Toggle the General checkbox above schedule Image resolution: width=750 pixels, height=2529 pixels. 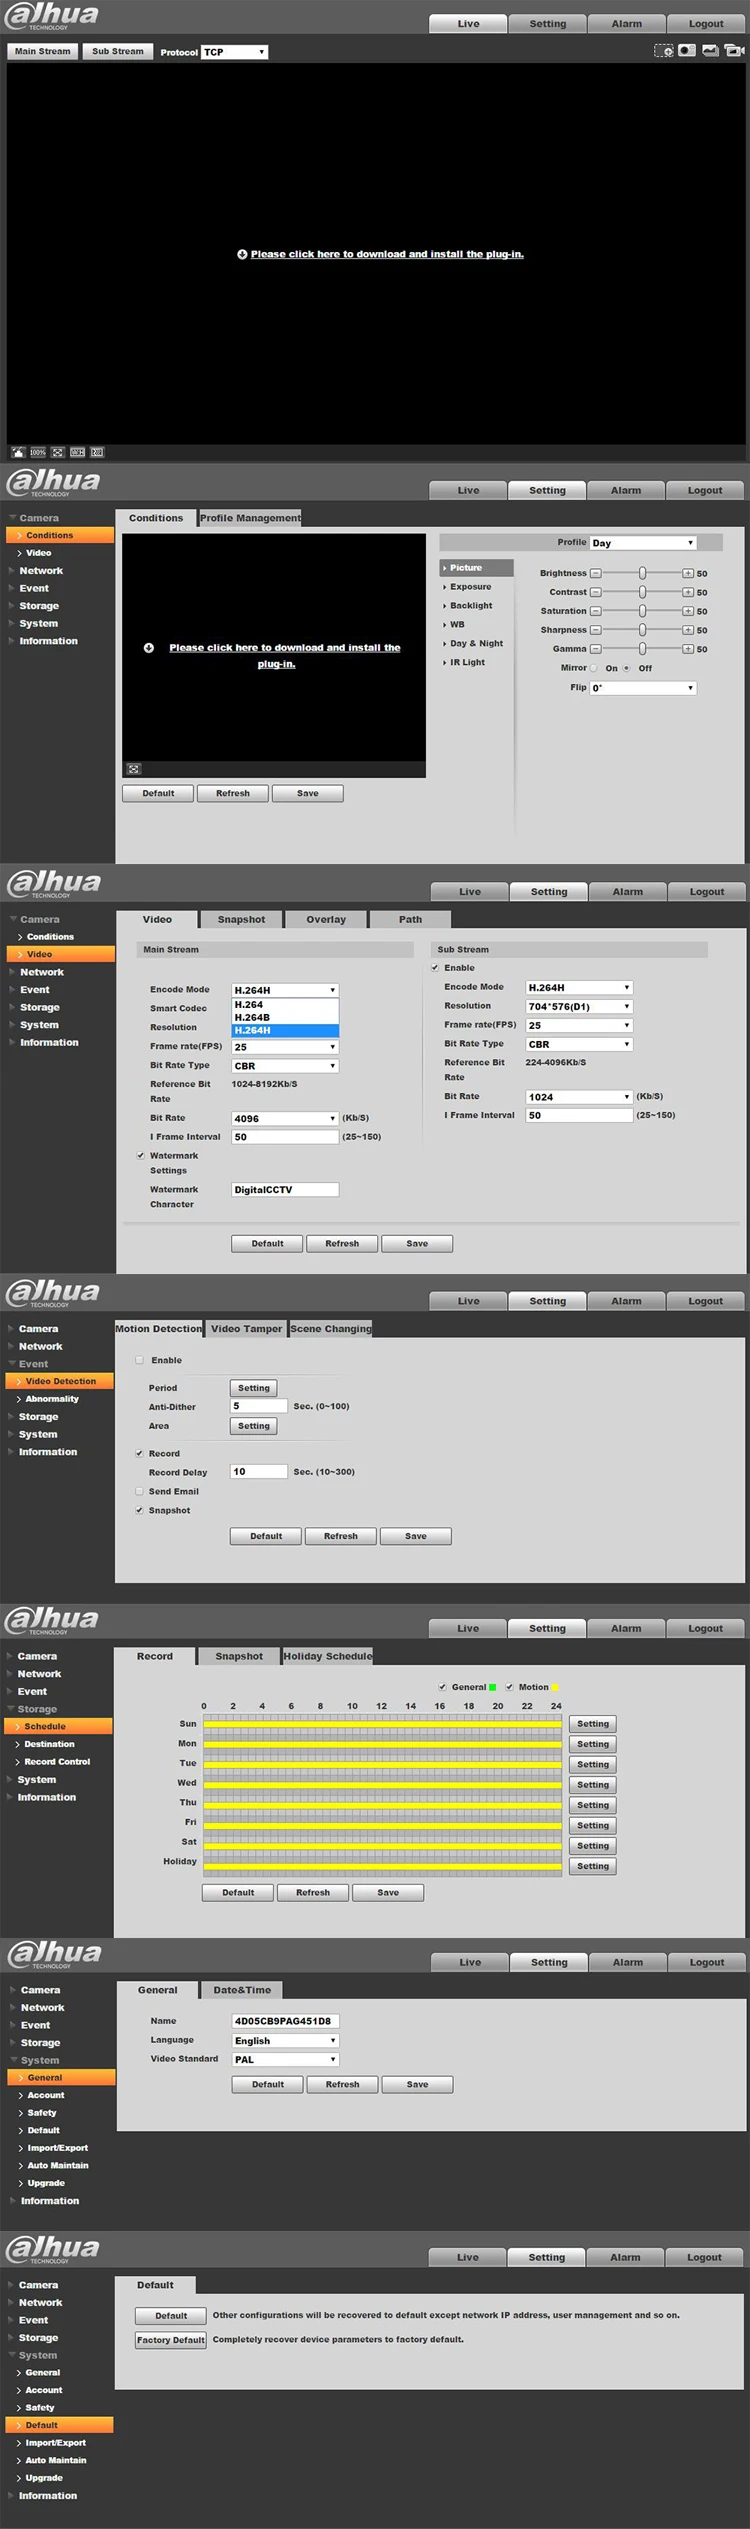pos(443,1687)
